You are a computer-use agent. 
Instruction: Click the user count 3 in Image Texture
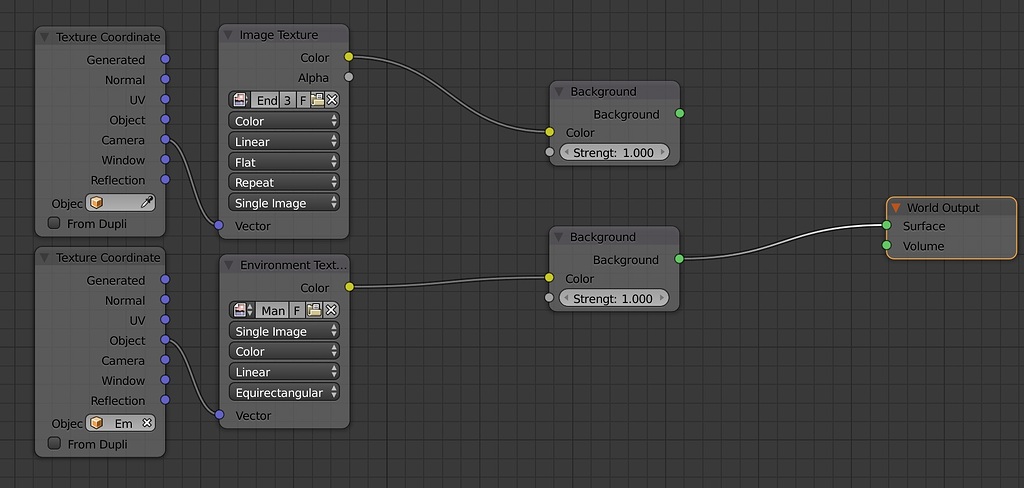pyautogui.click(x=287, y=100)
